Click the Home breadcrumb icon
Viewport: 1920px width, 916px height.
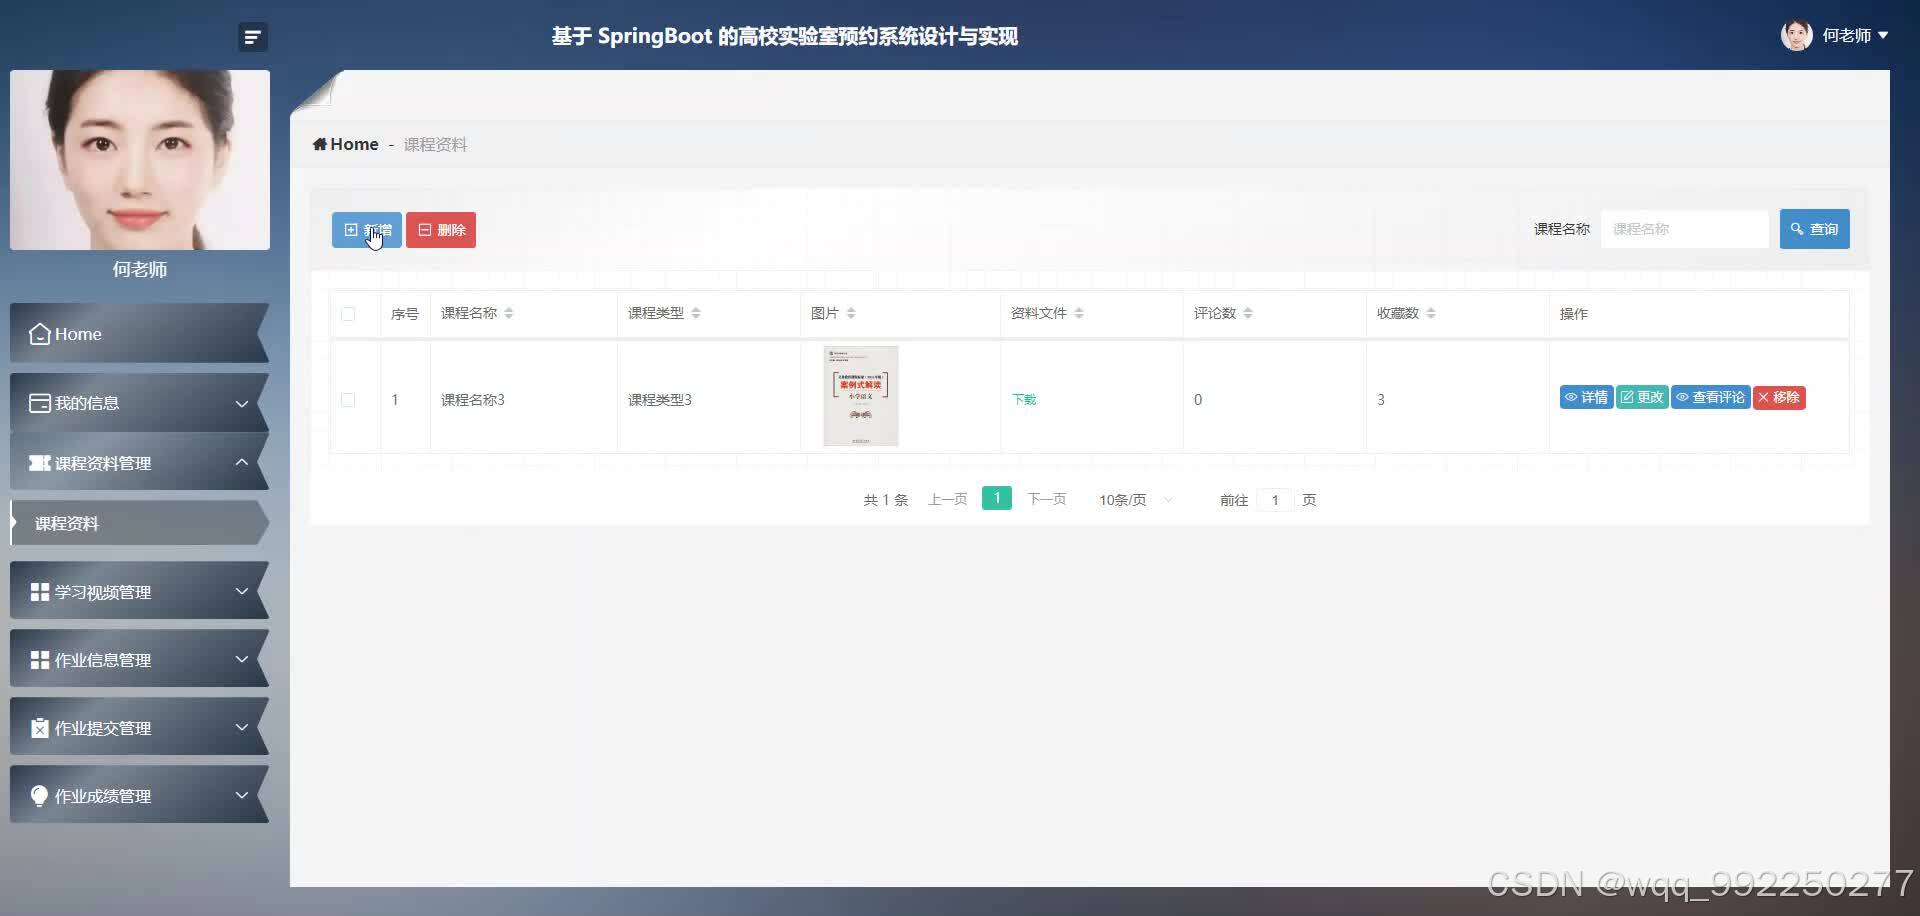(320, 144)
